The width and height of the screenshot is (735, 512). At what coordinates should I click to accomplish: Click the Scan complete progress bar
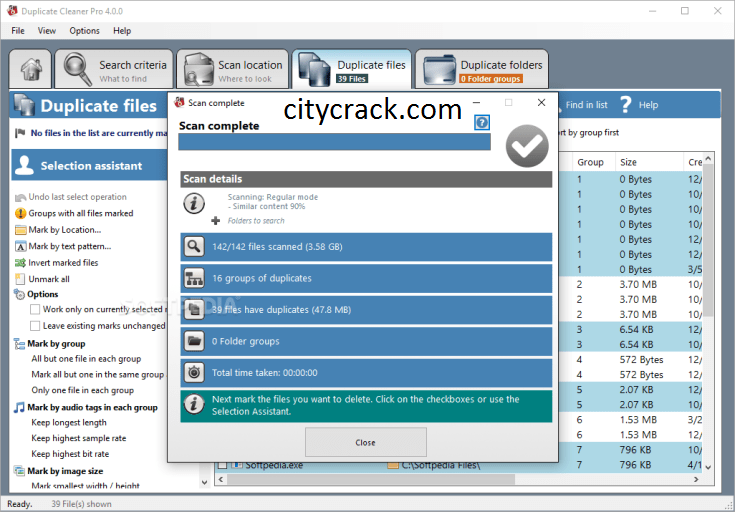[334, 142]
